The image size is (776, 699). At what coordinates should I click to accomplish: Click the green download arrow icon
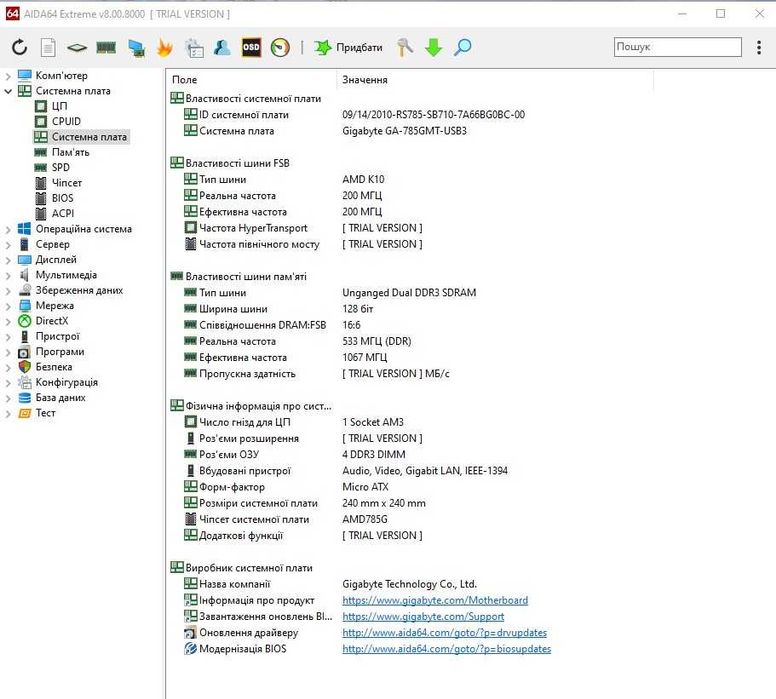(434, 48)
